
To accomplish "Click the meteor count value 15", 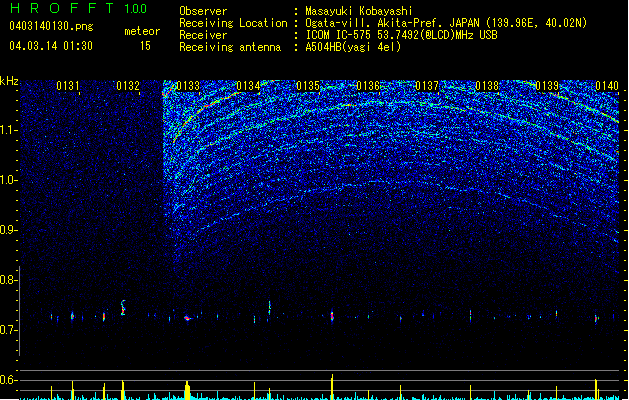I will pos(145,46).
